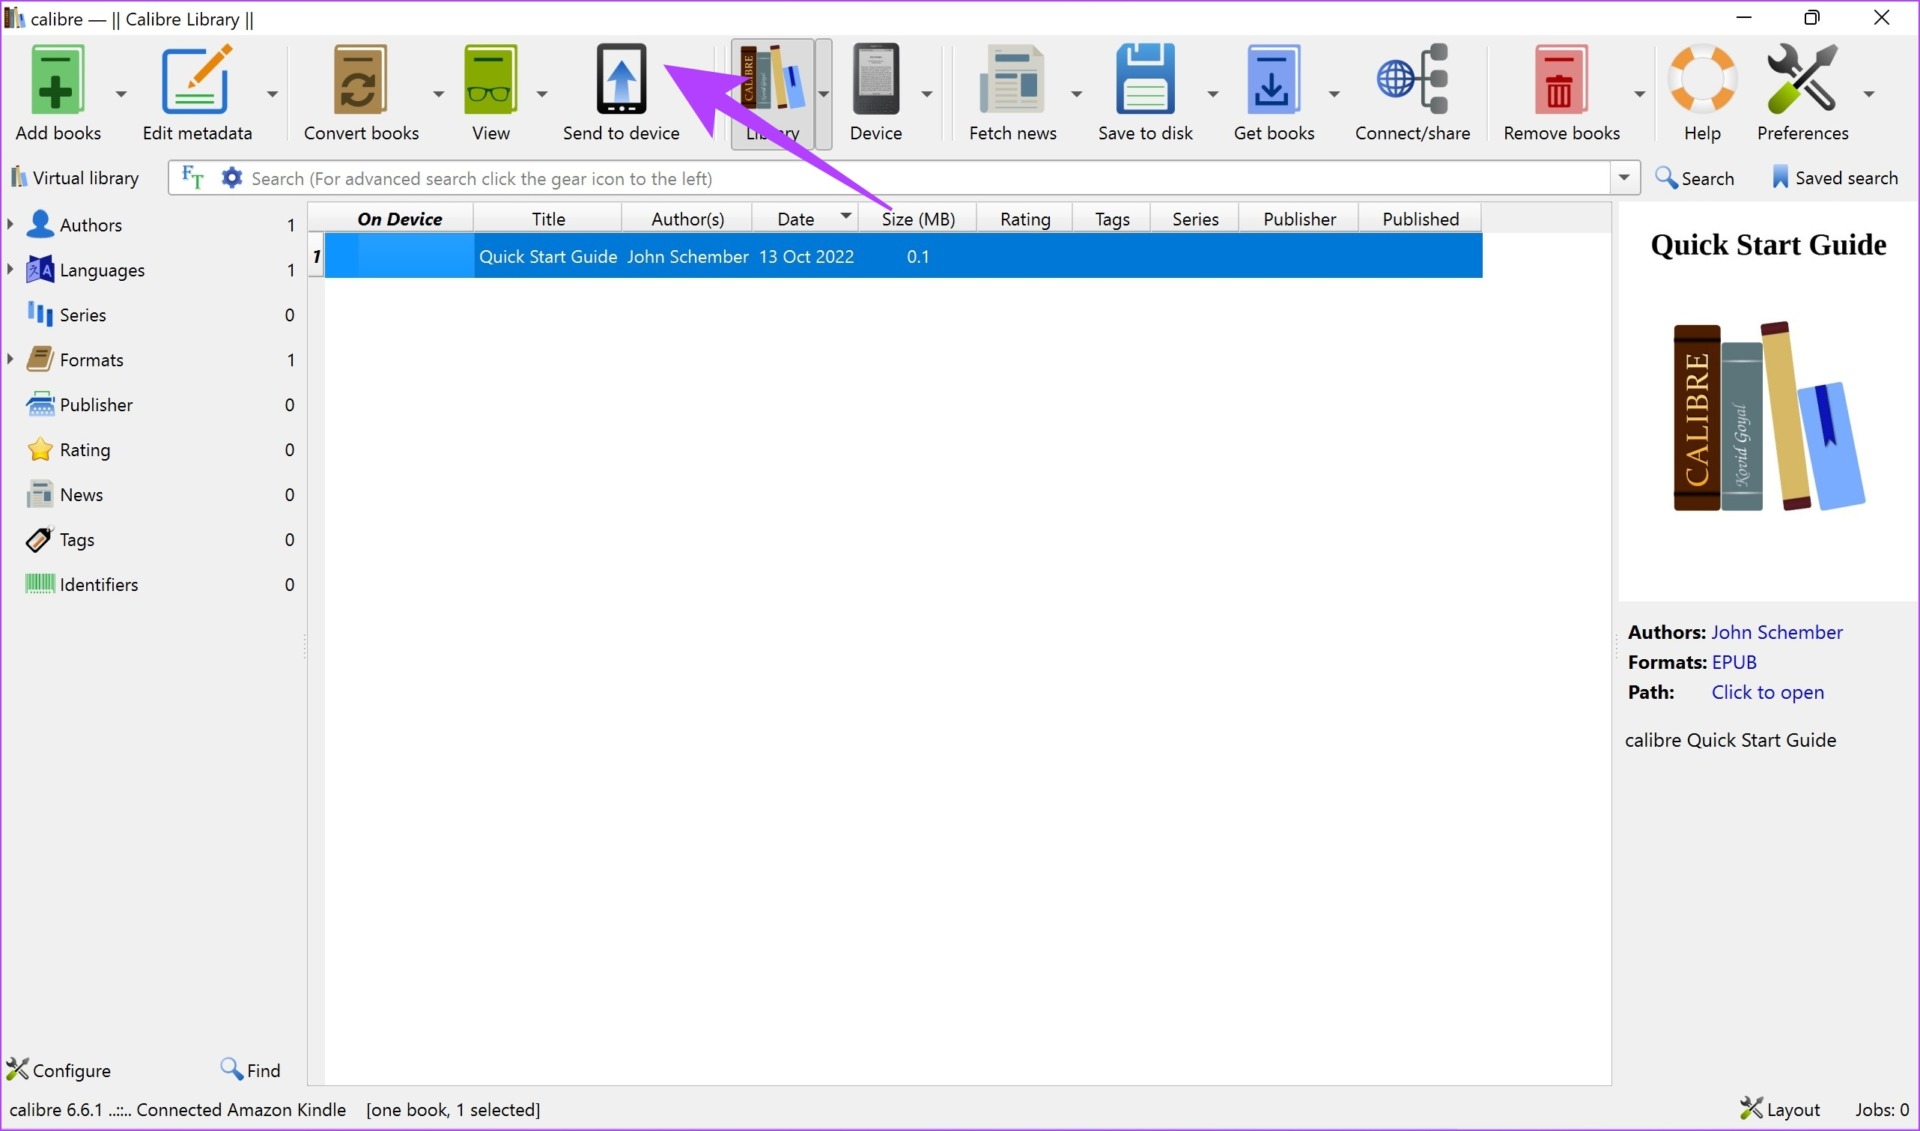
Task: Sort by the Title column header
Action: [547, 219]
